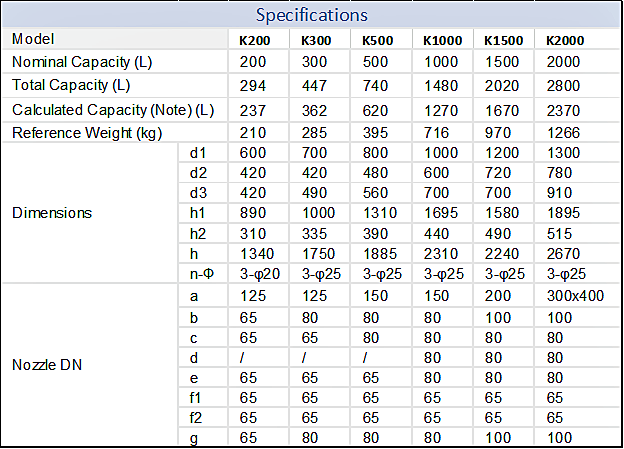Click K200 n-Φ value 3-φ20
Image resolution: width=624 pixels, height=449 pixels.
coord(260,274)
